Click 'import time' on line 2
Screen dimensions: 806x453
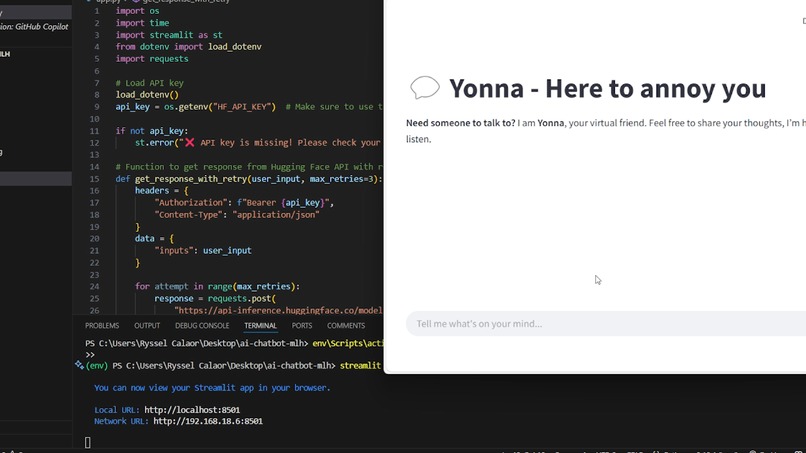click(x=142, y=23)
